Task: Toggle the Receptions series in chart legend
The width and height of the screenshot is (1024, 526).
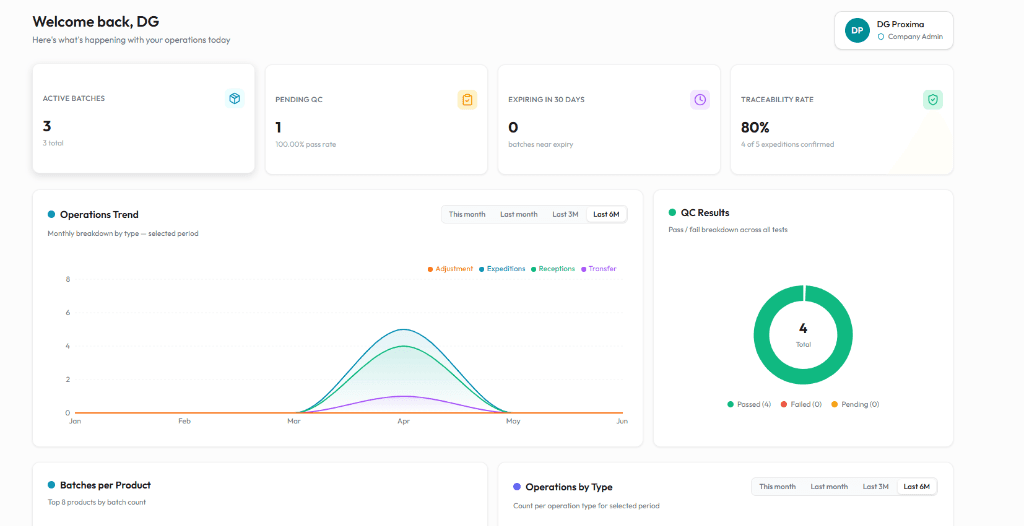Action: pos(553,269)
